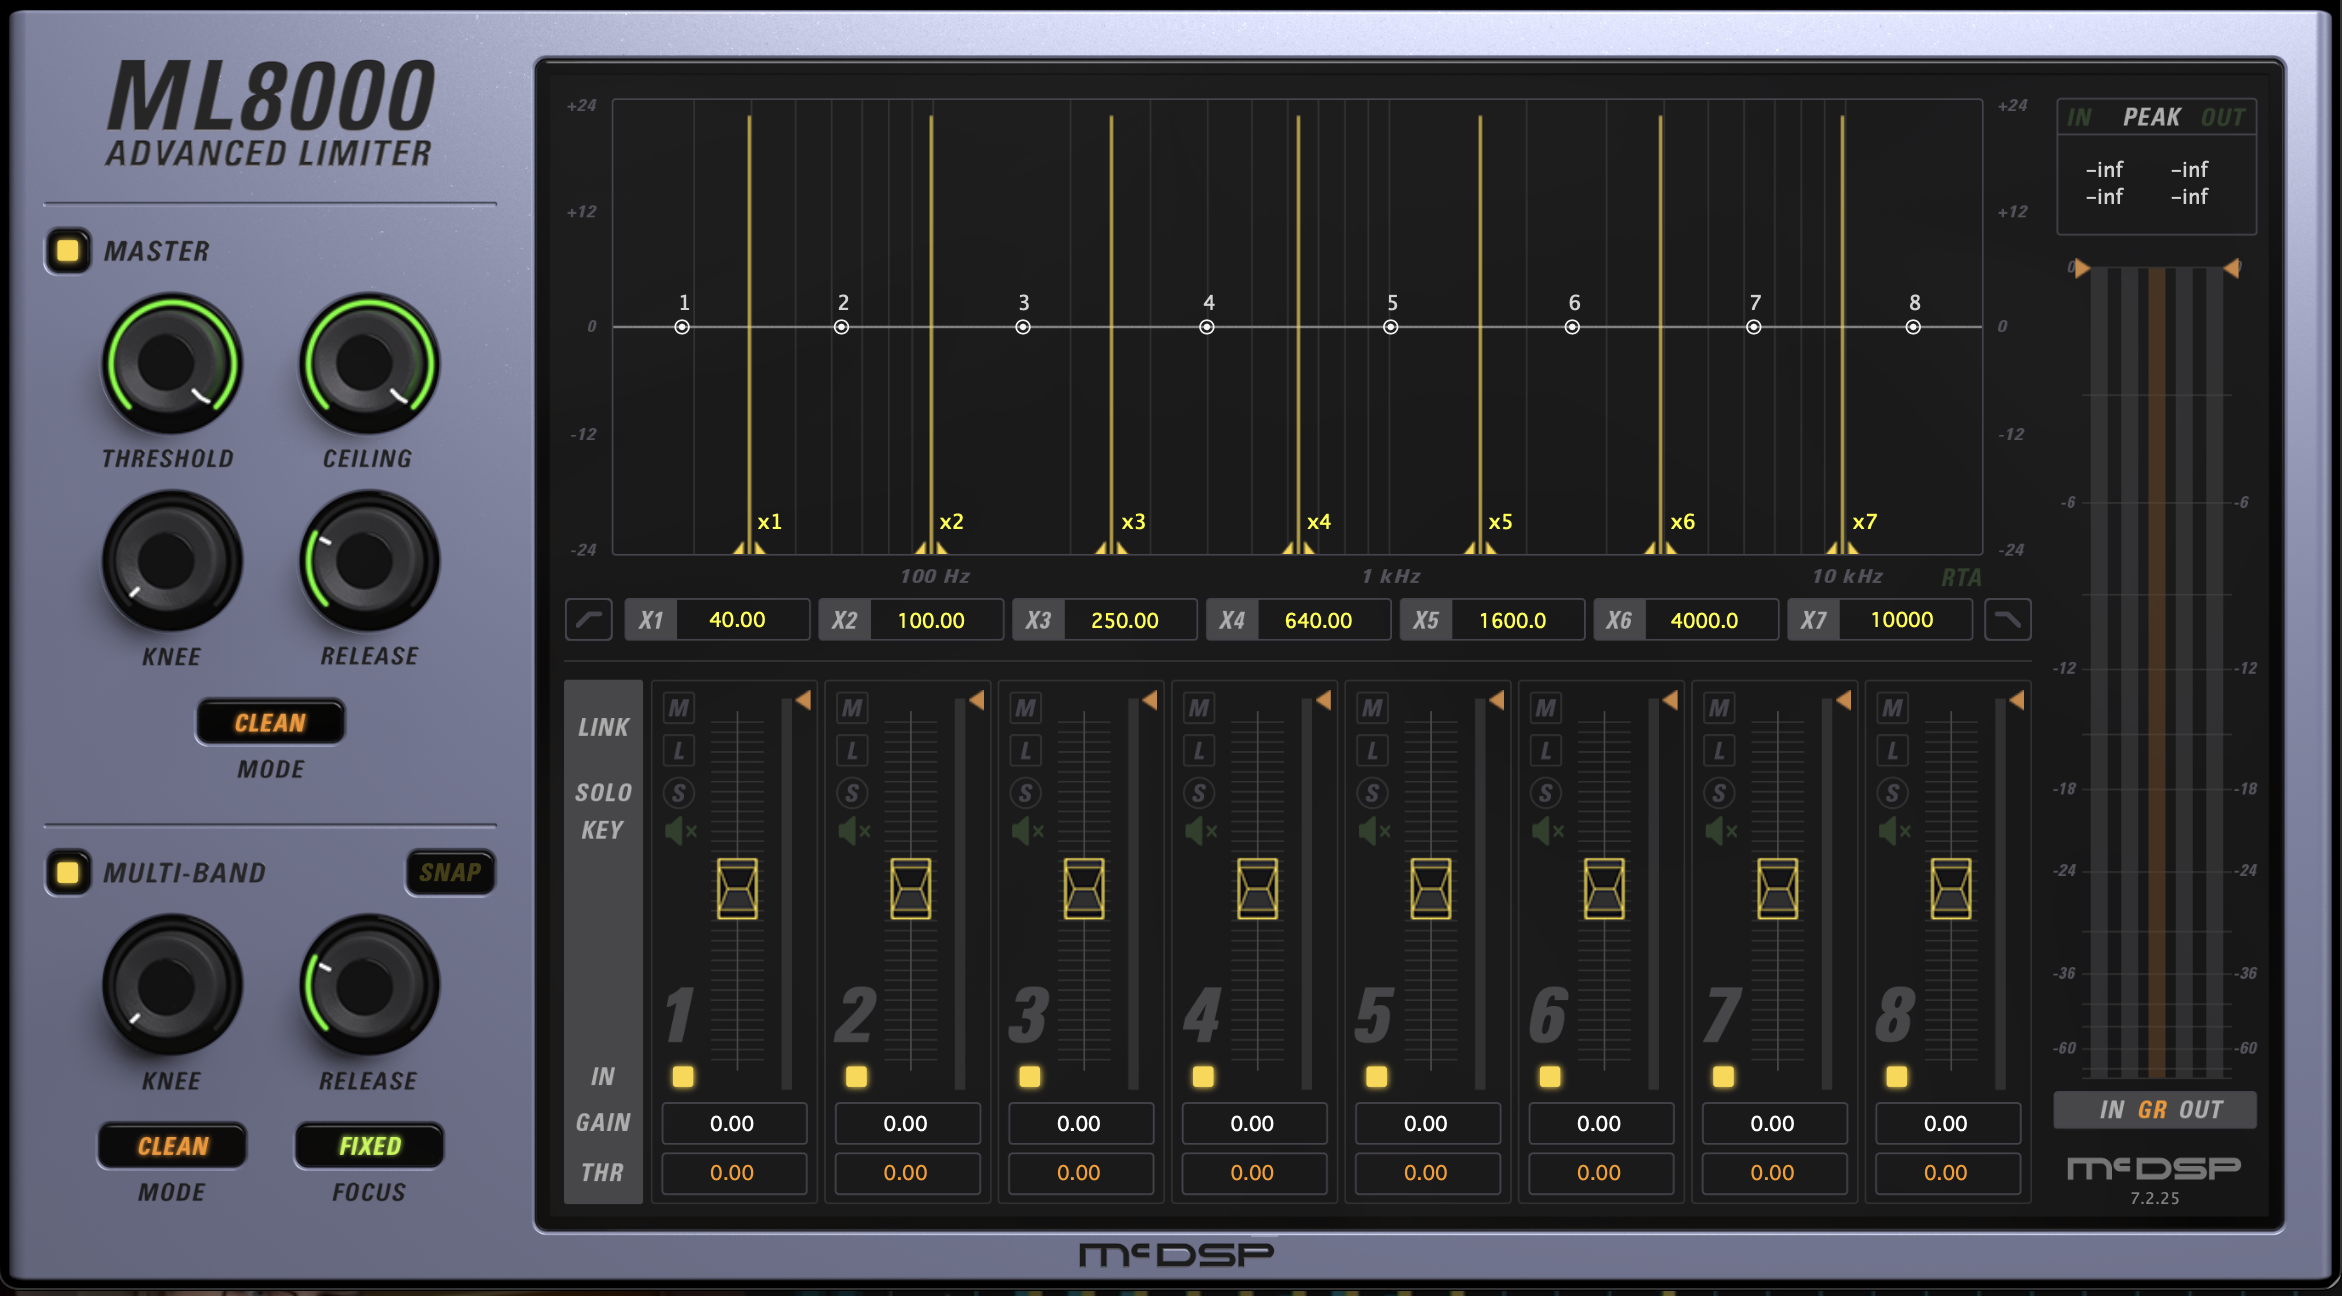Toggle the high-pass filter shape icon
2342x1296 pixels.
tap(589, 620)
